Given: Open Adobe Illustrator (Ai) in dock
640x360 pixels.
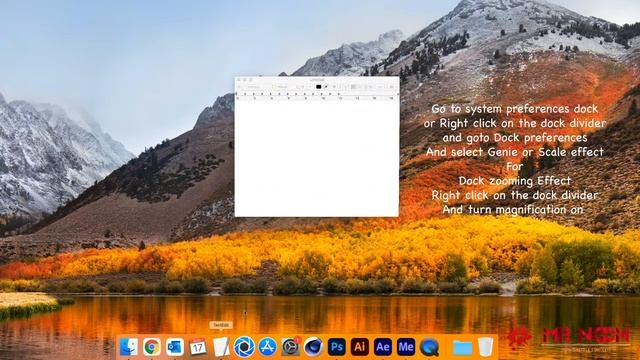Looking at the screenshot, I should click(x=360, y=347).
